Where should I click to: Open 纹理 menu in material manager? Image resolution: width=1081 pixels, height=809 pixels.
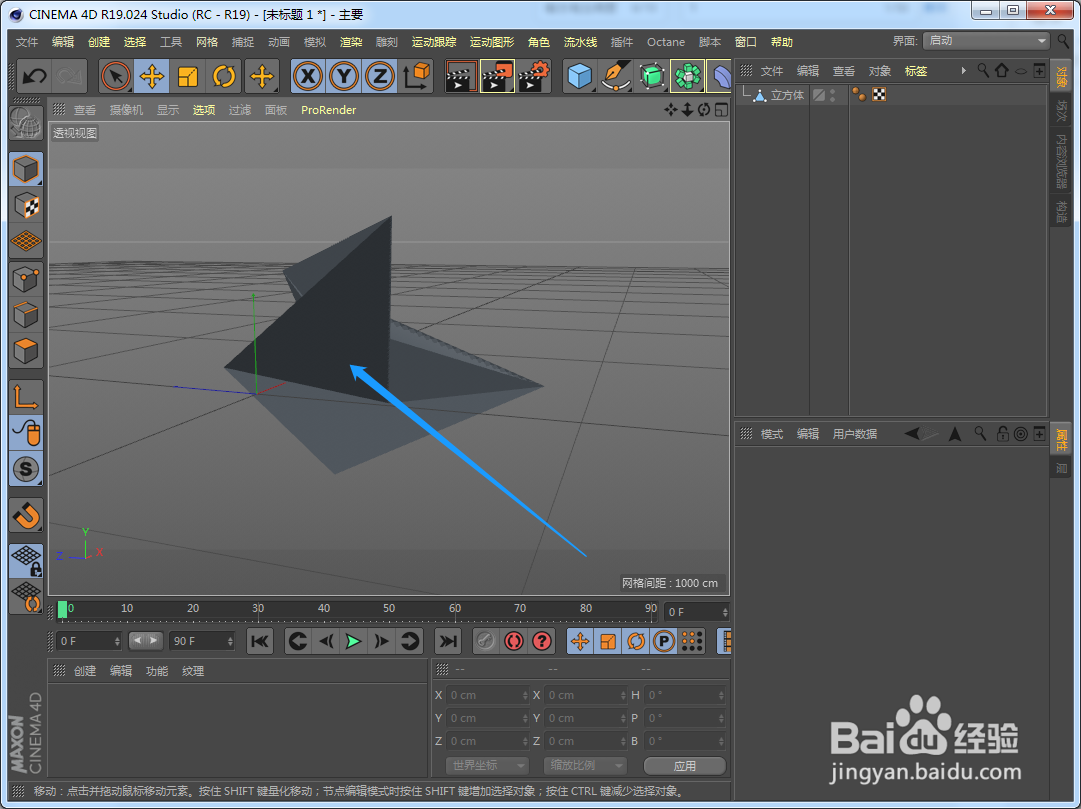pyautogui.click(x=192, y=671)
